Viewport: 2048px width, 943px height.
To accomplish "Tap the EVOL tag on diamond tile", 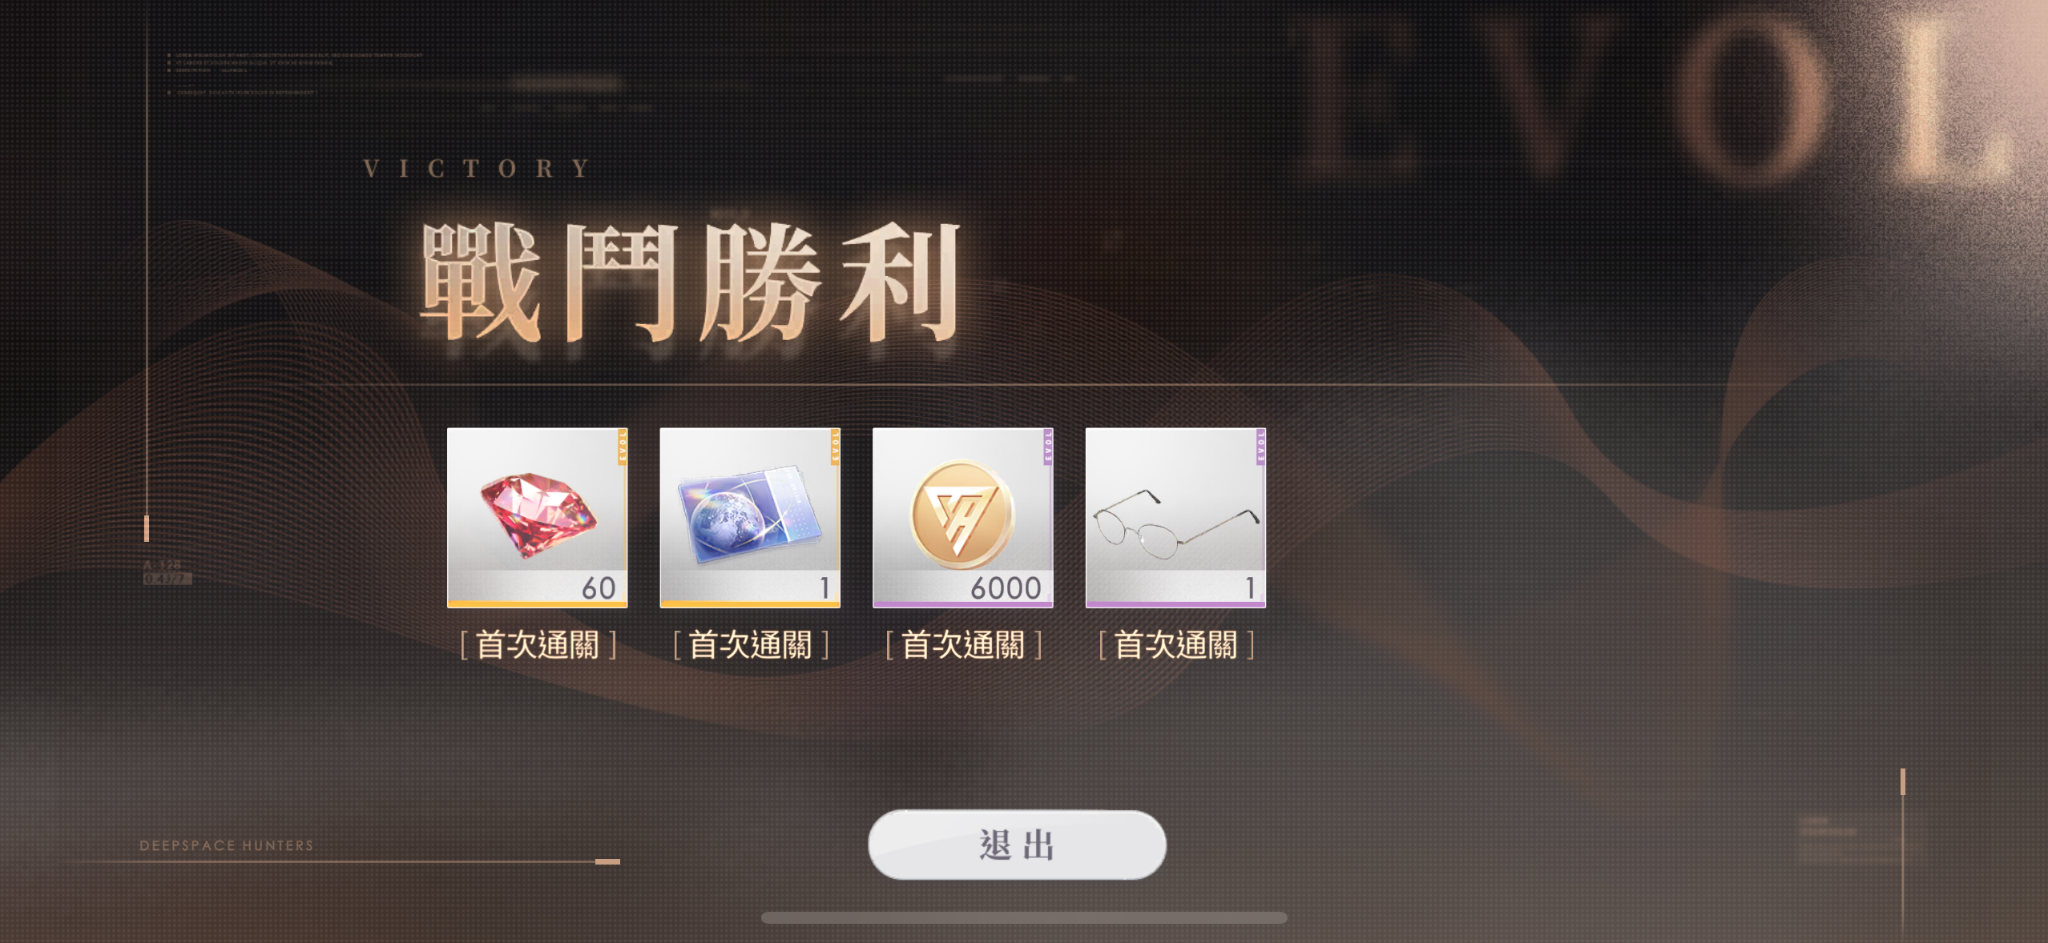I will pyautogui.click(x=622, y=446).
